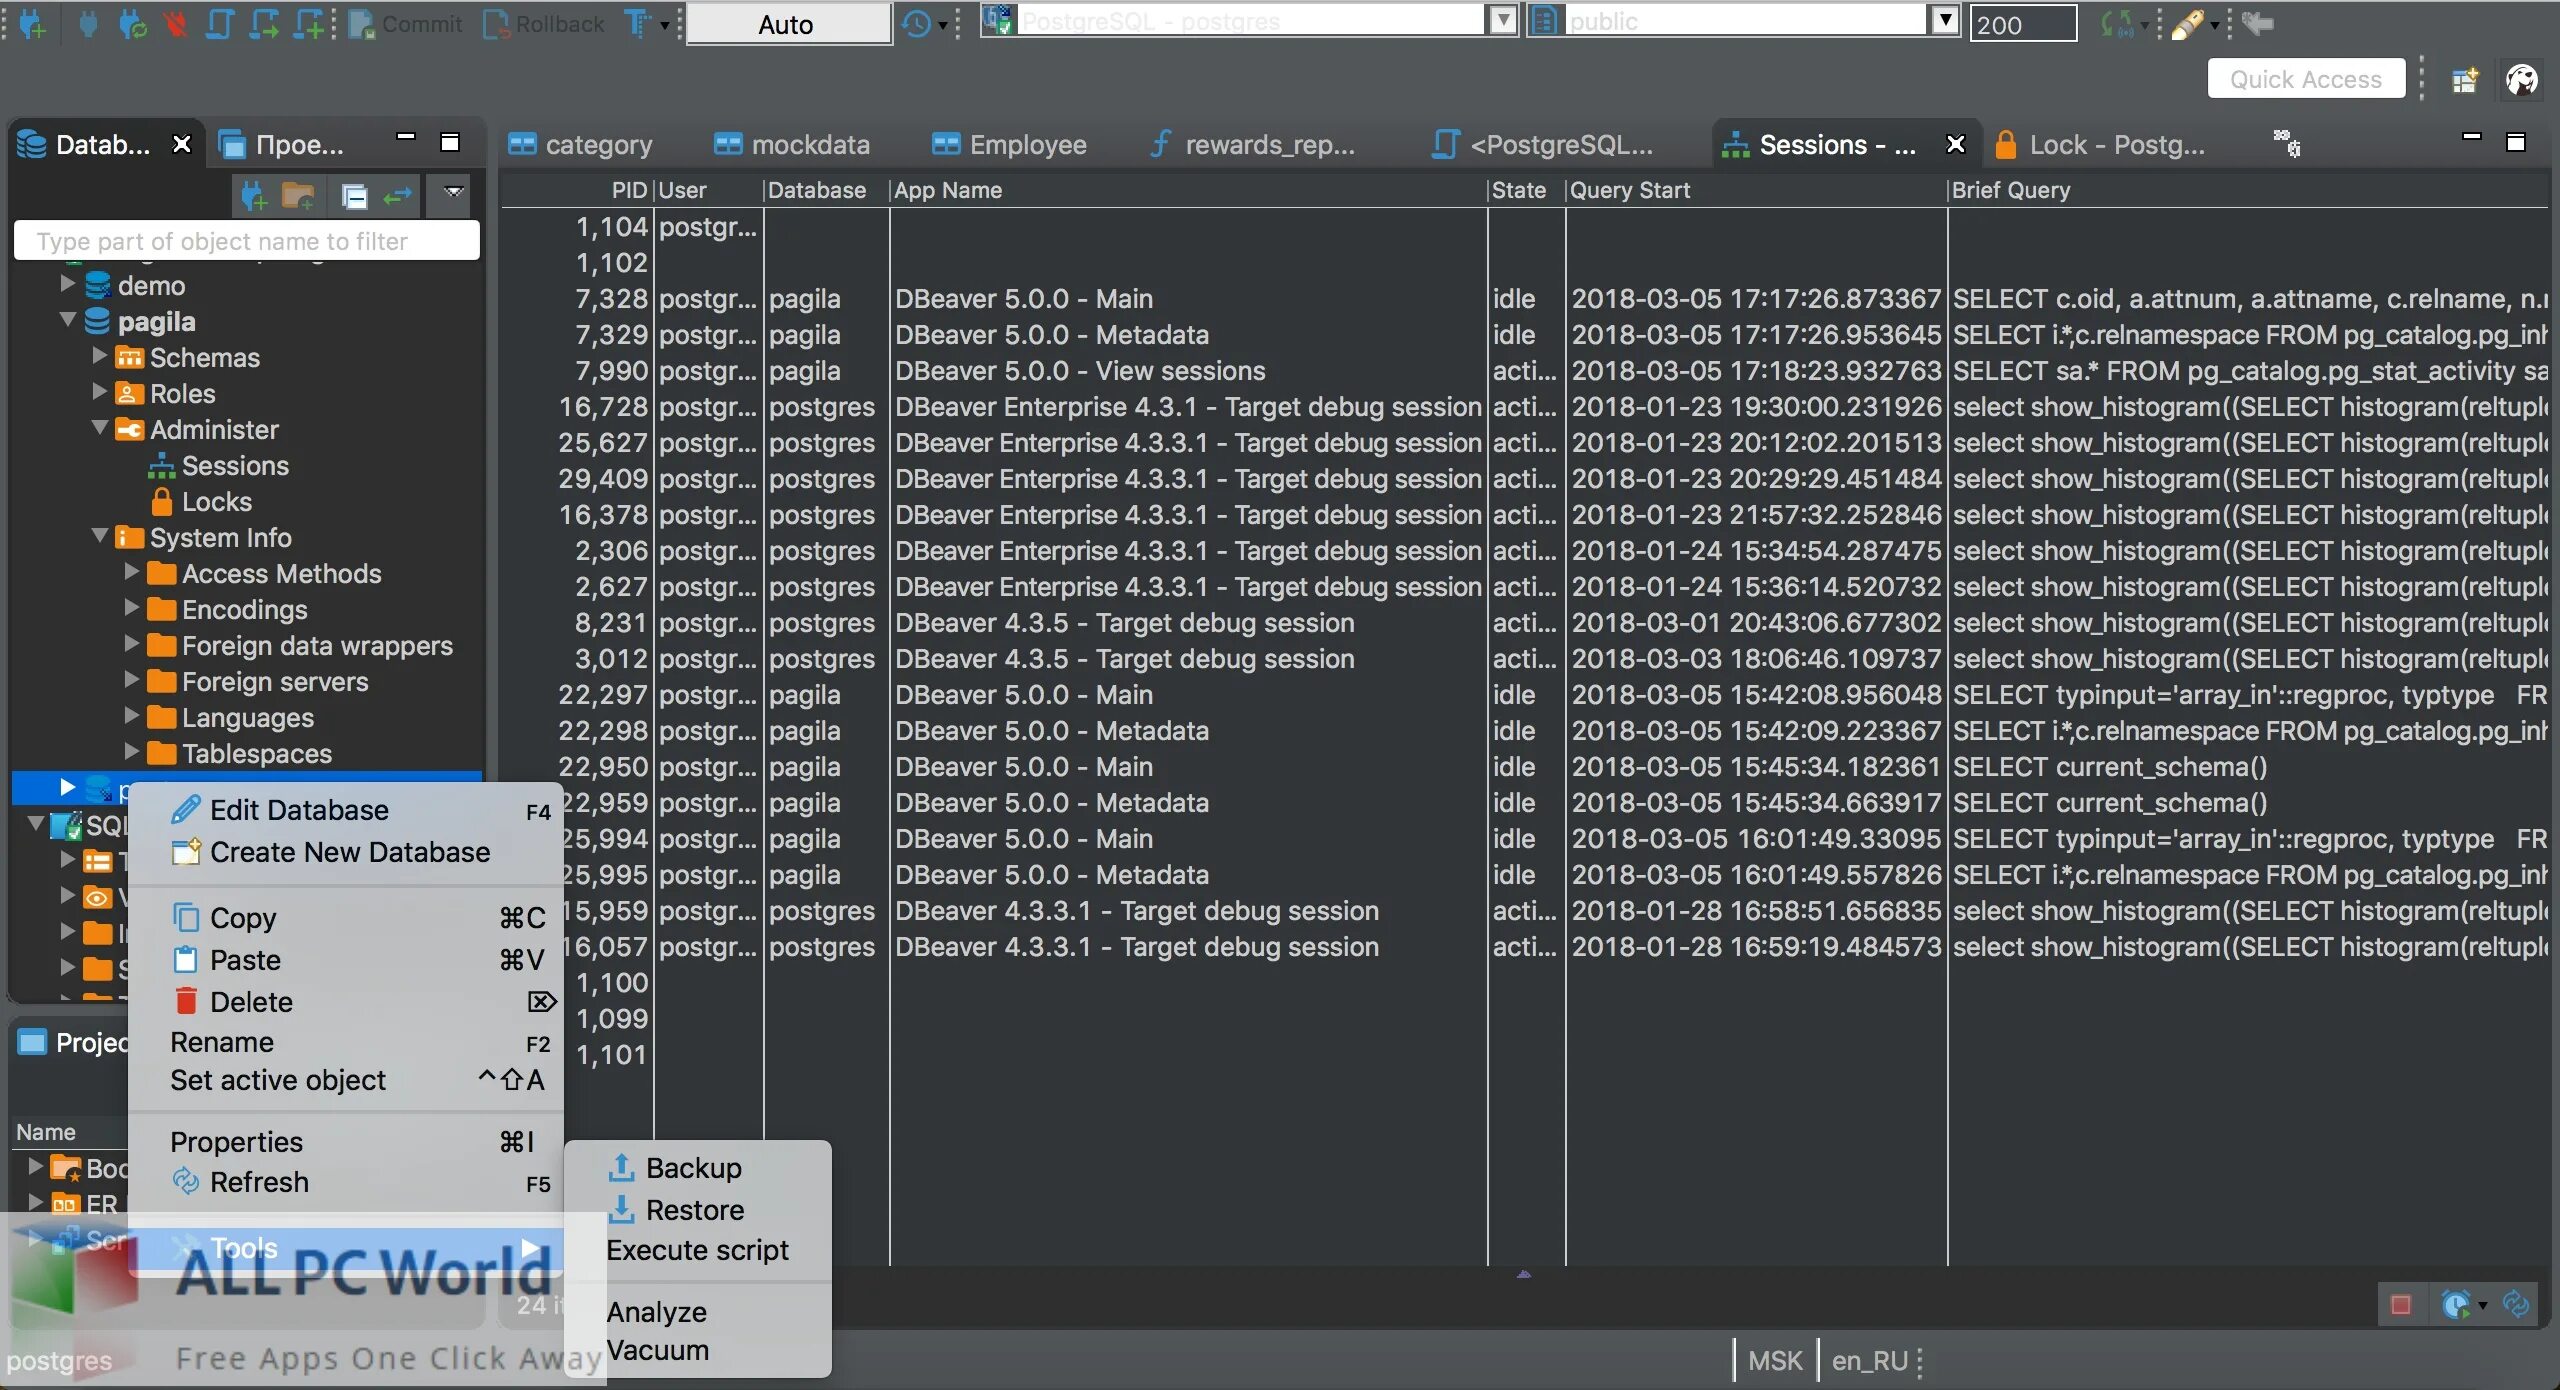The height and width of the screenshot is (1390, 2560).
Task: Toggle Link with Editor arrows icon
Action: [x=398, y=196]
